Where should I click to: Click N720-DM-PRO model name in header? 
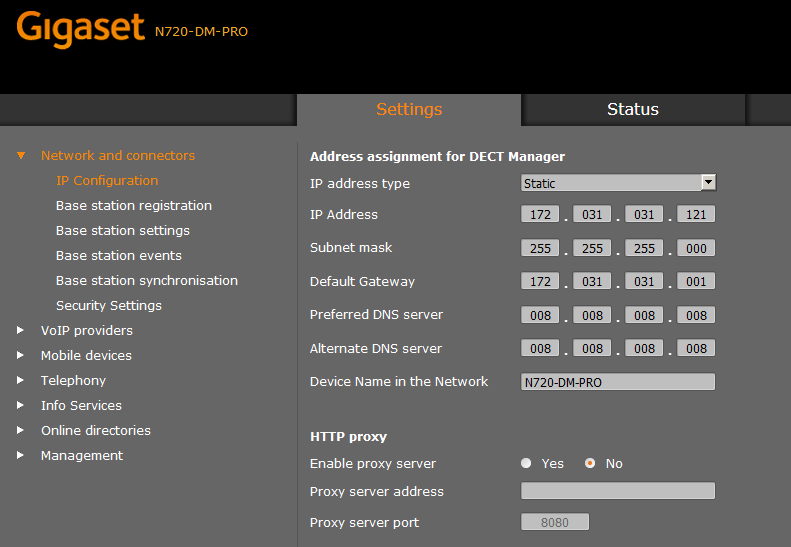[201, 32]
